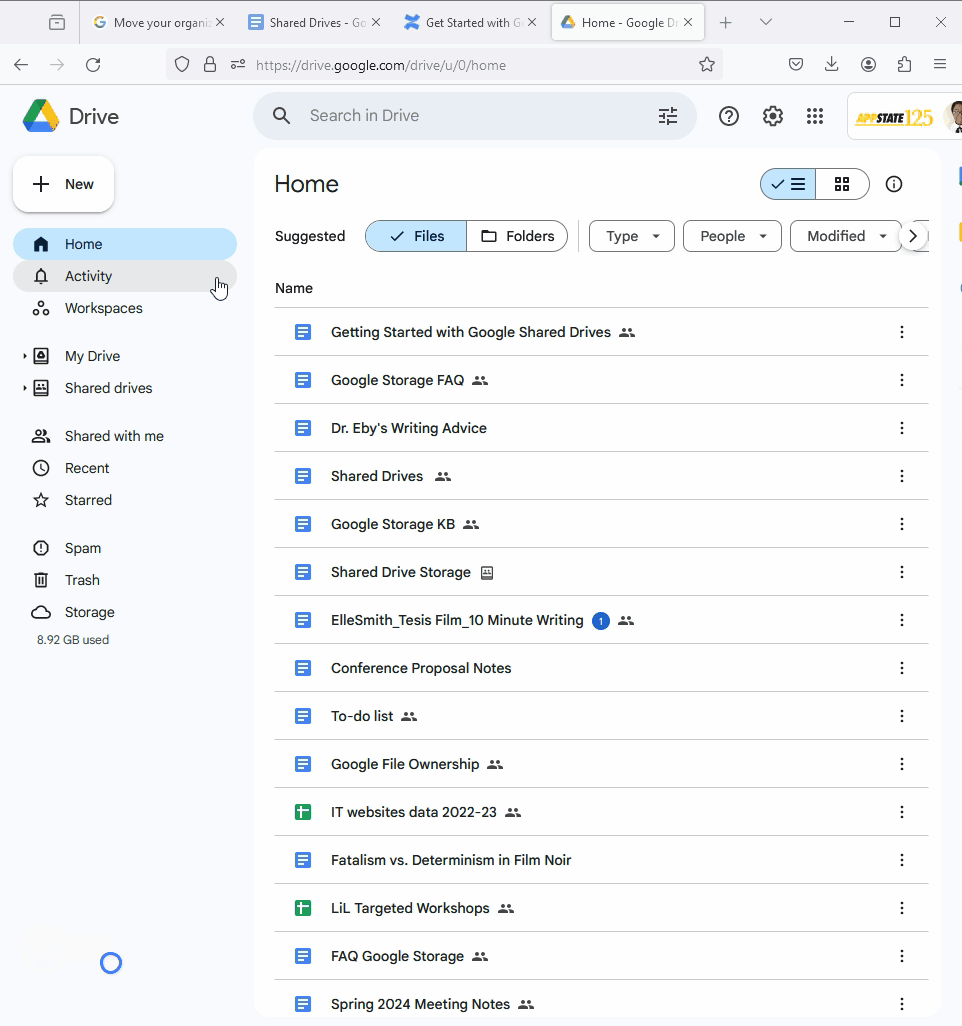Open Firefox extensions puzzle icon
Viewport: 962px width, 1026px height.
pos(904,64)
